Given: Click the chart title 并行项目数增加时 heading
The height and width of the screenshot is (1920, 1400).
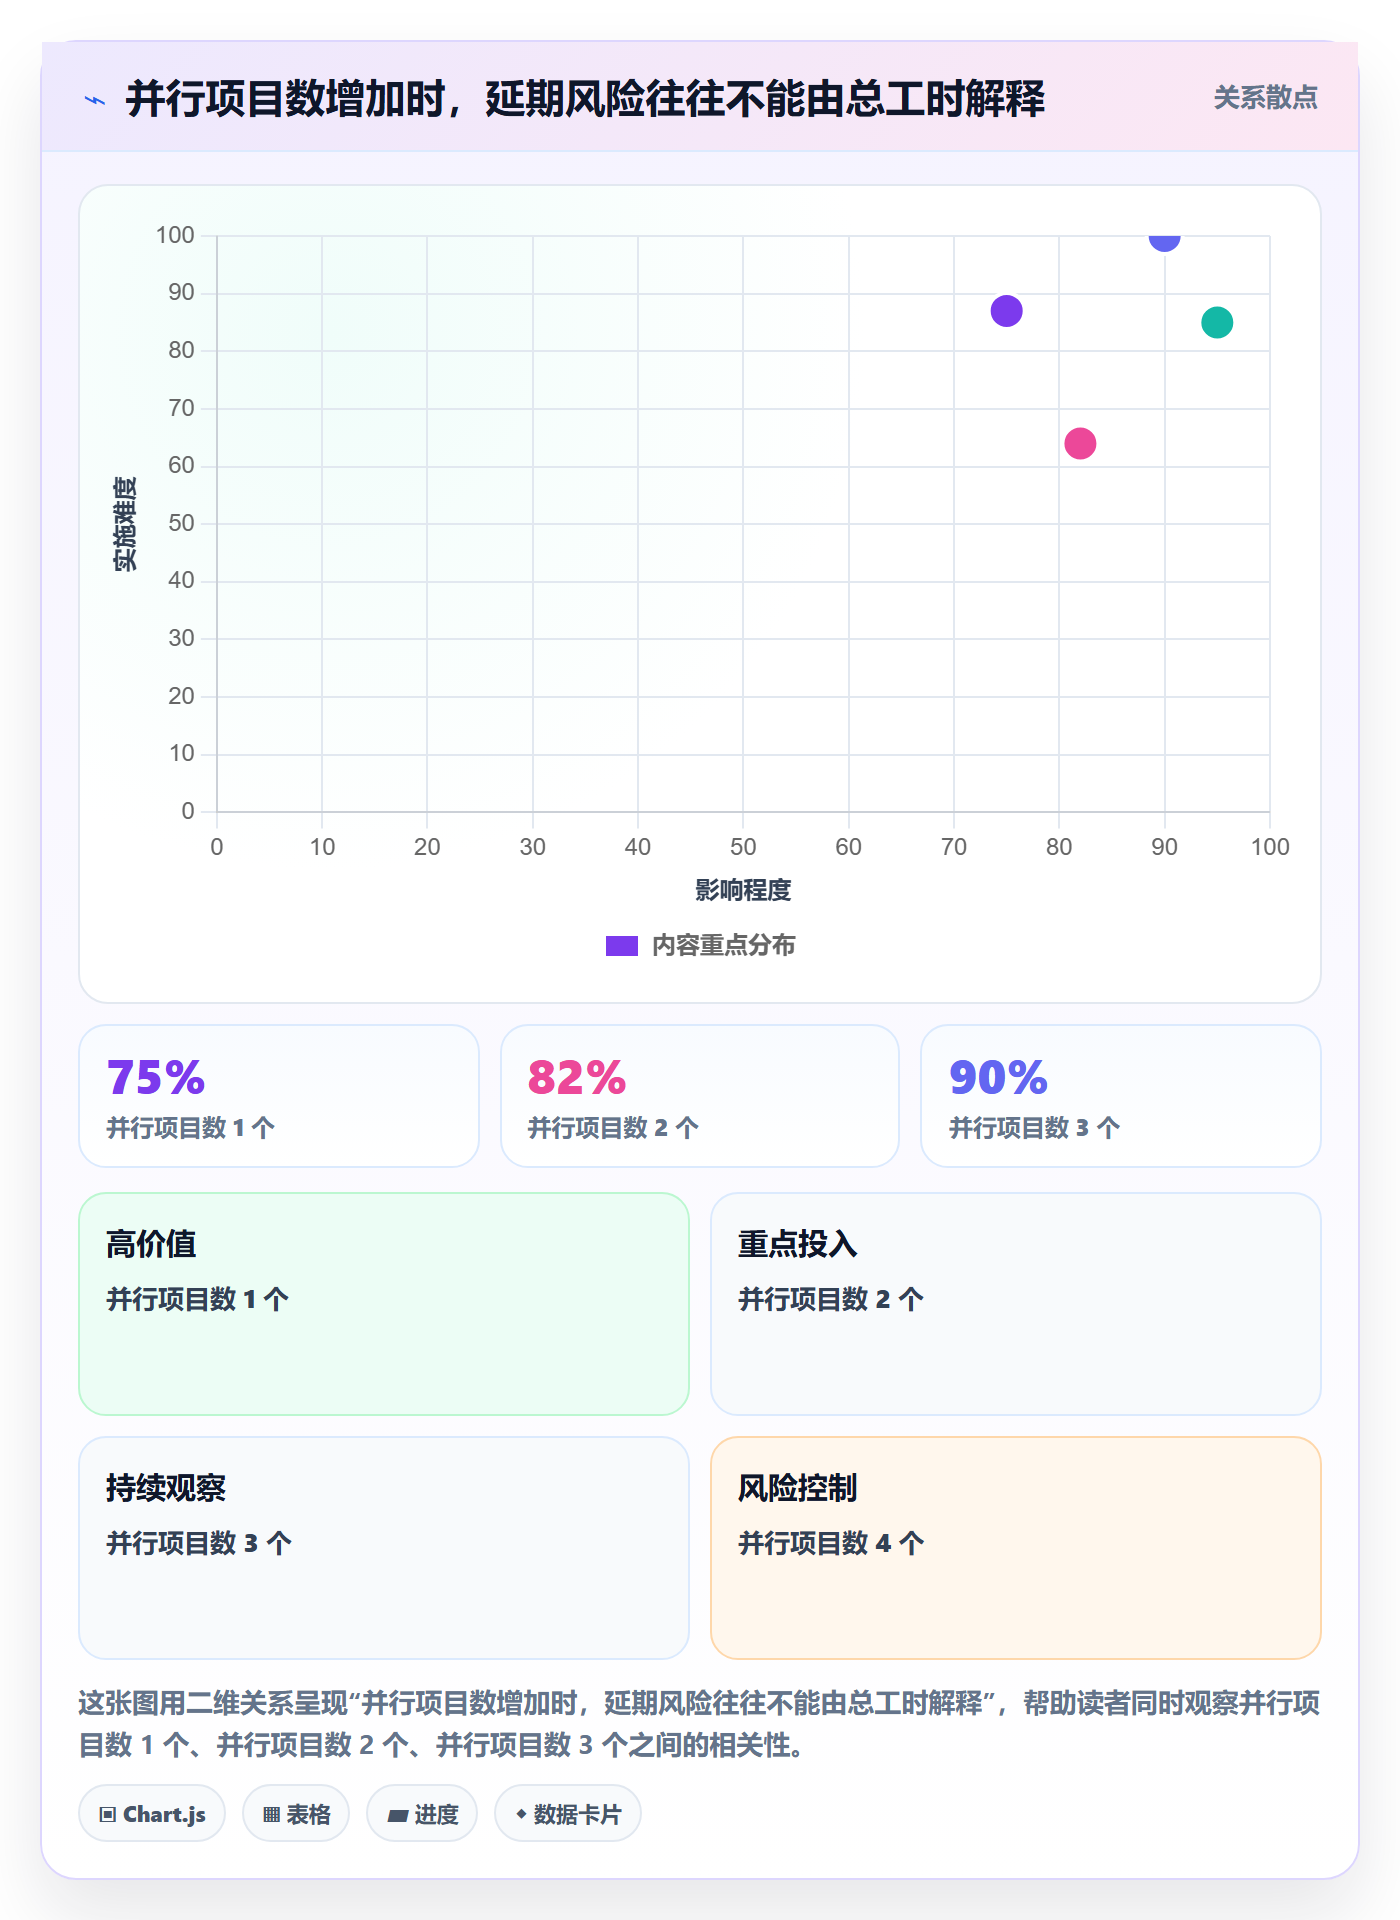Looking at the screenshot, I should tap(586, 99).
